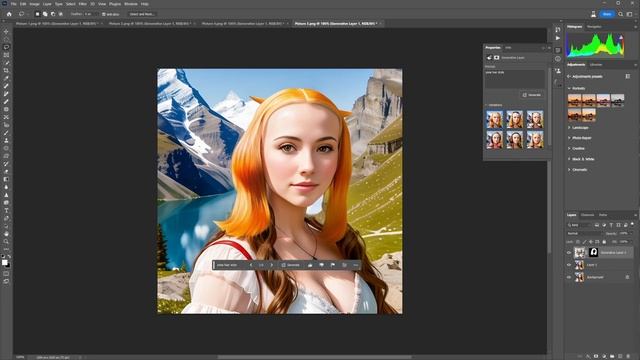Create a new layer in Layers panel

click(x=620, y=356)
